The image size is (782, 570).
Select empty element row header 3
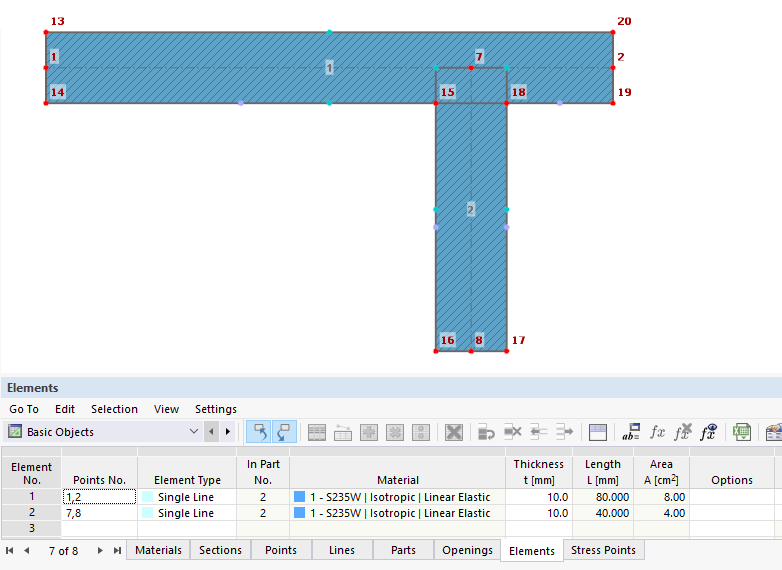coord(31,528)
